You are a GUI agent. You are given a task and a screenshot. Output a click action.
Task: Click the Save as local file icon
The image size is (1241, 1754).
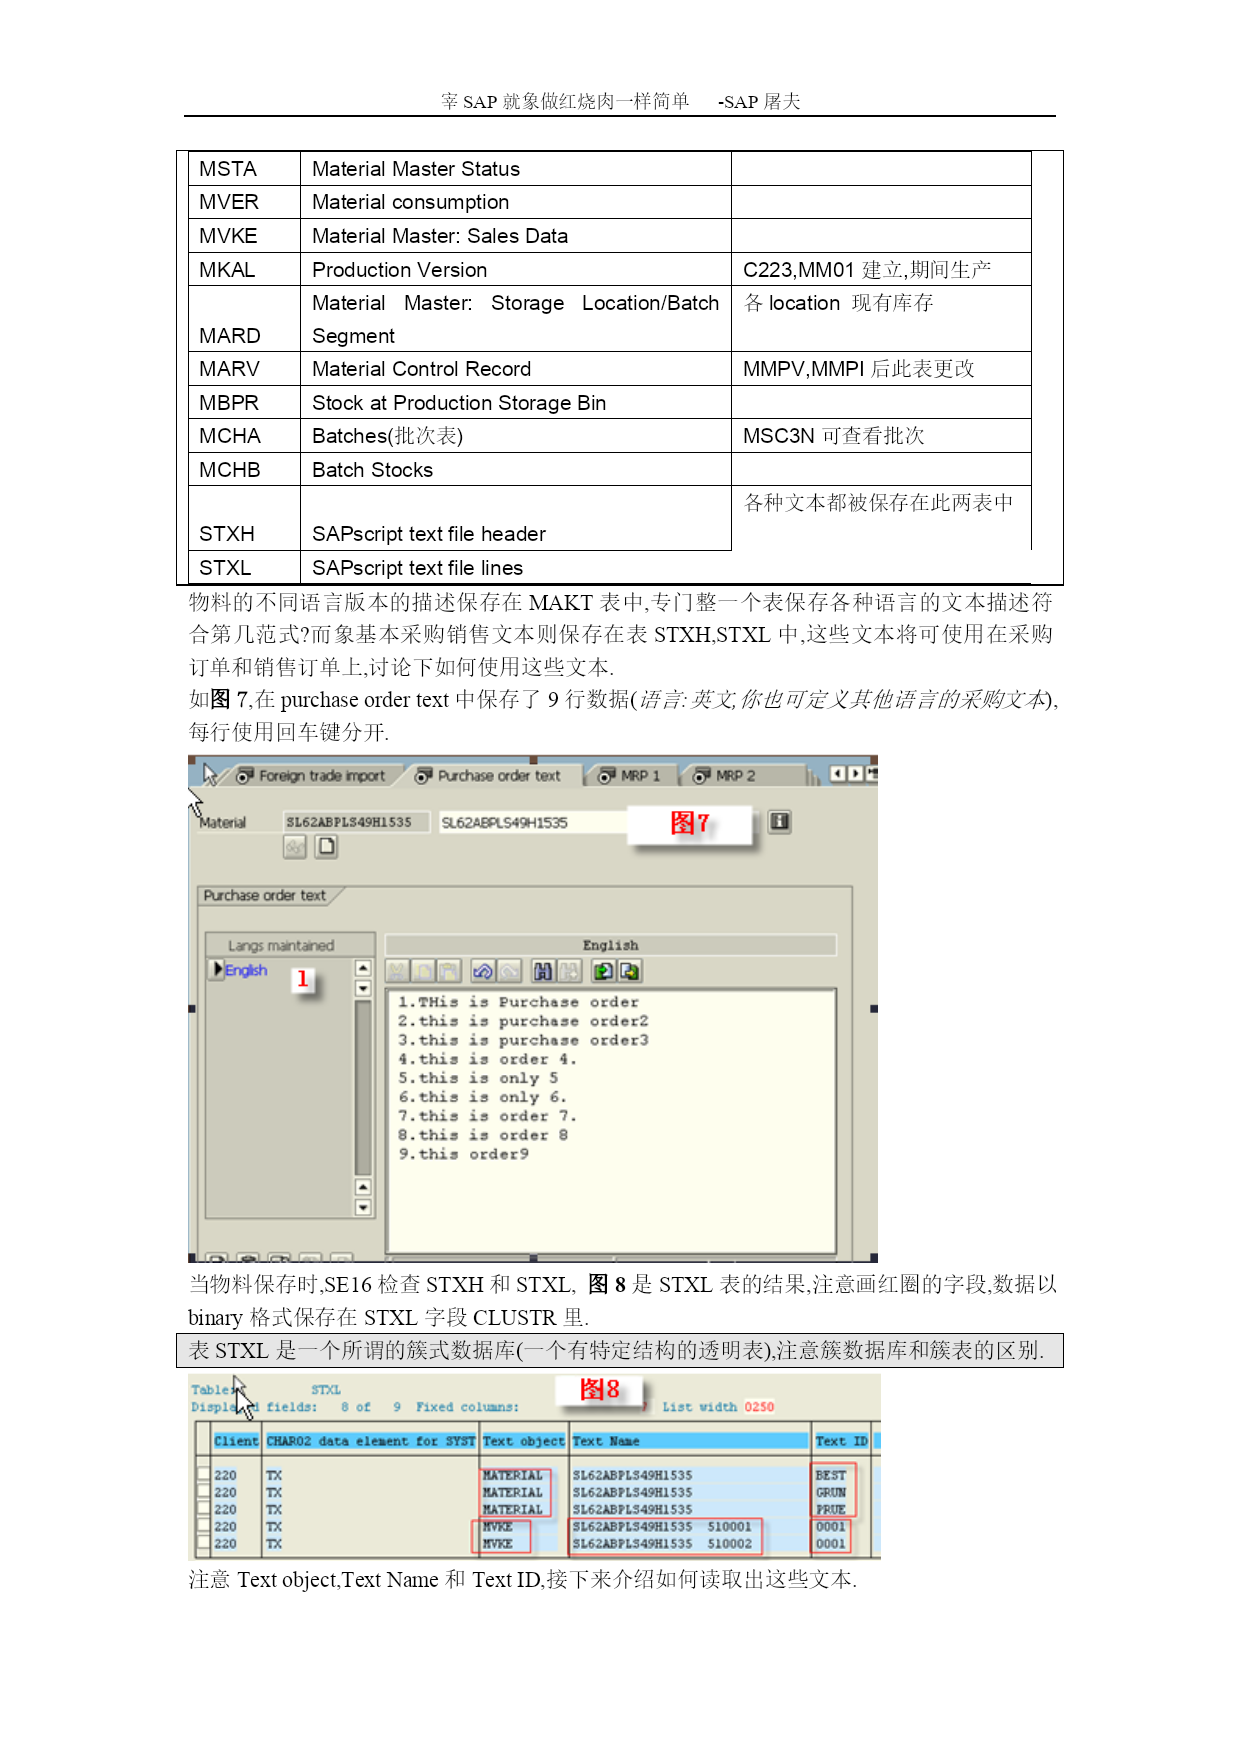(630, 971)
